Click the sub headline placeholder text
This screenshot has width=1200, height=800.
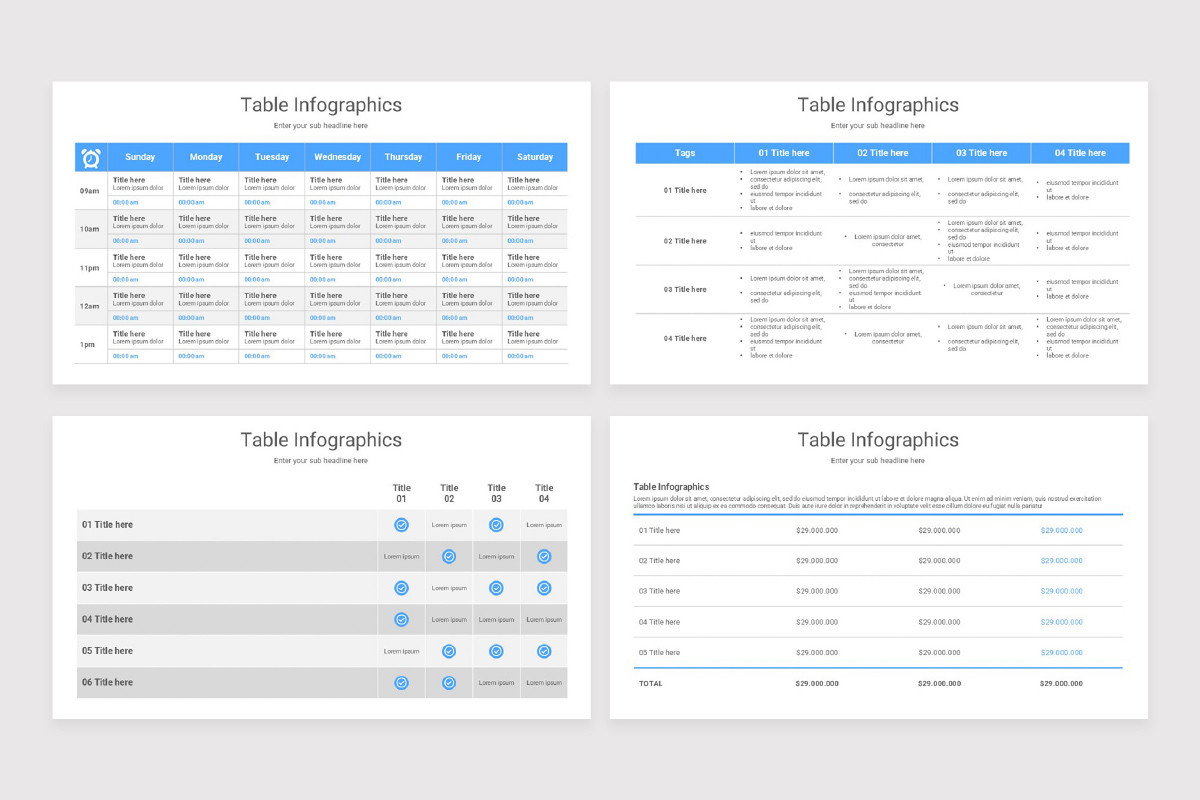click(x=320, y=125)
